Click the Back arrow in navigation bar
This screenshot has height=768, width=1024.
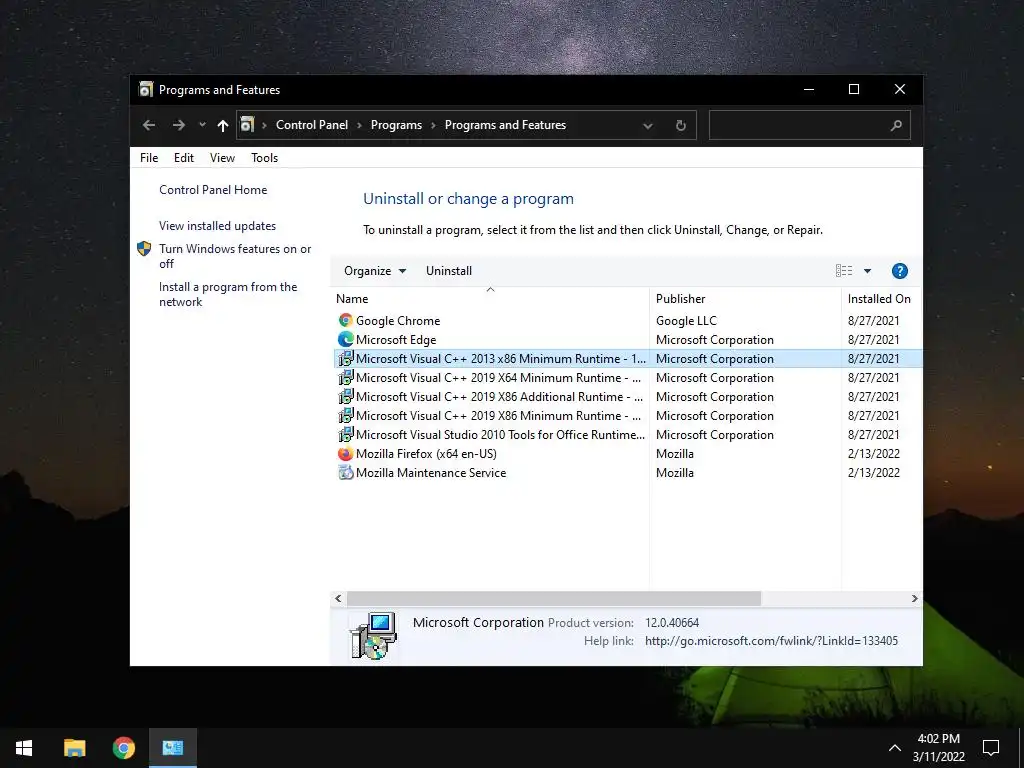149,125
